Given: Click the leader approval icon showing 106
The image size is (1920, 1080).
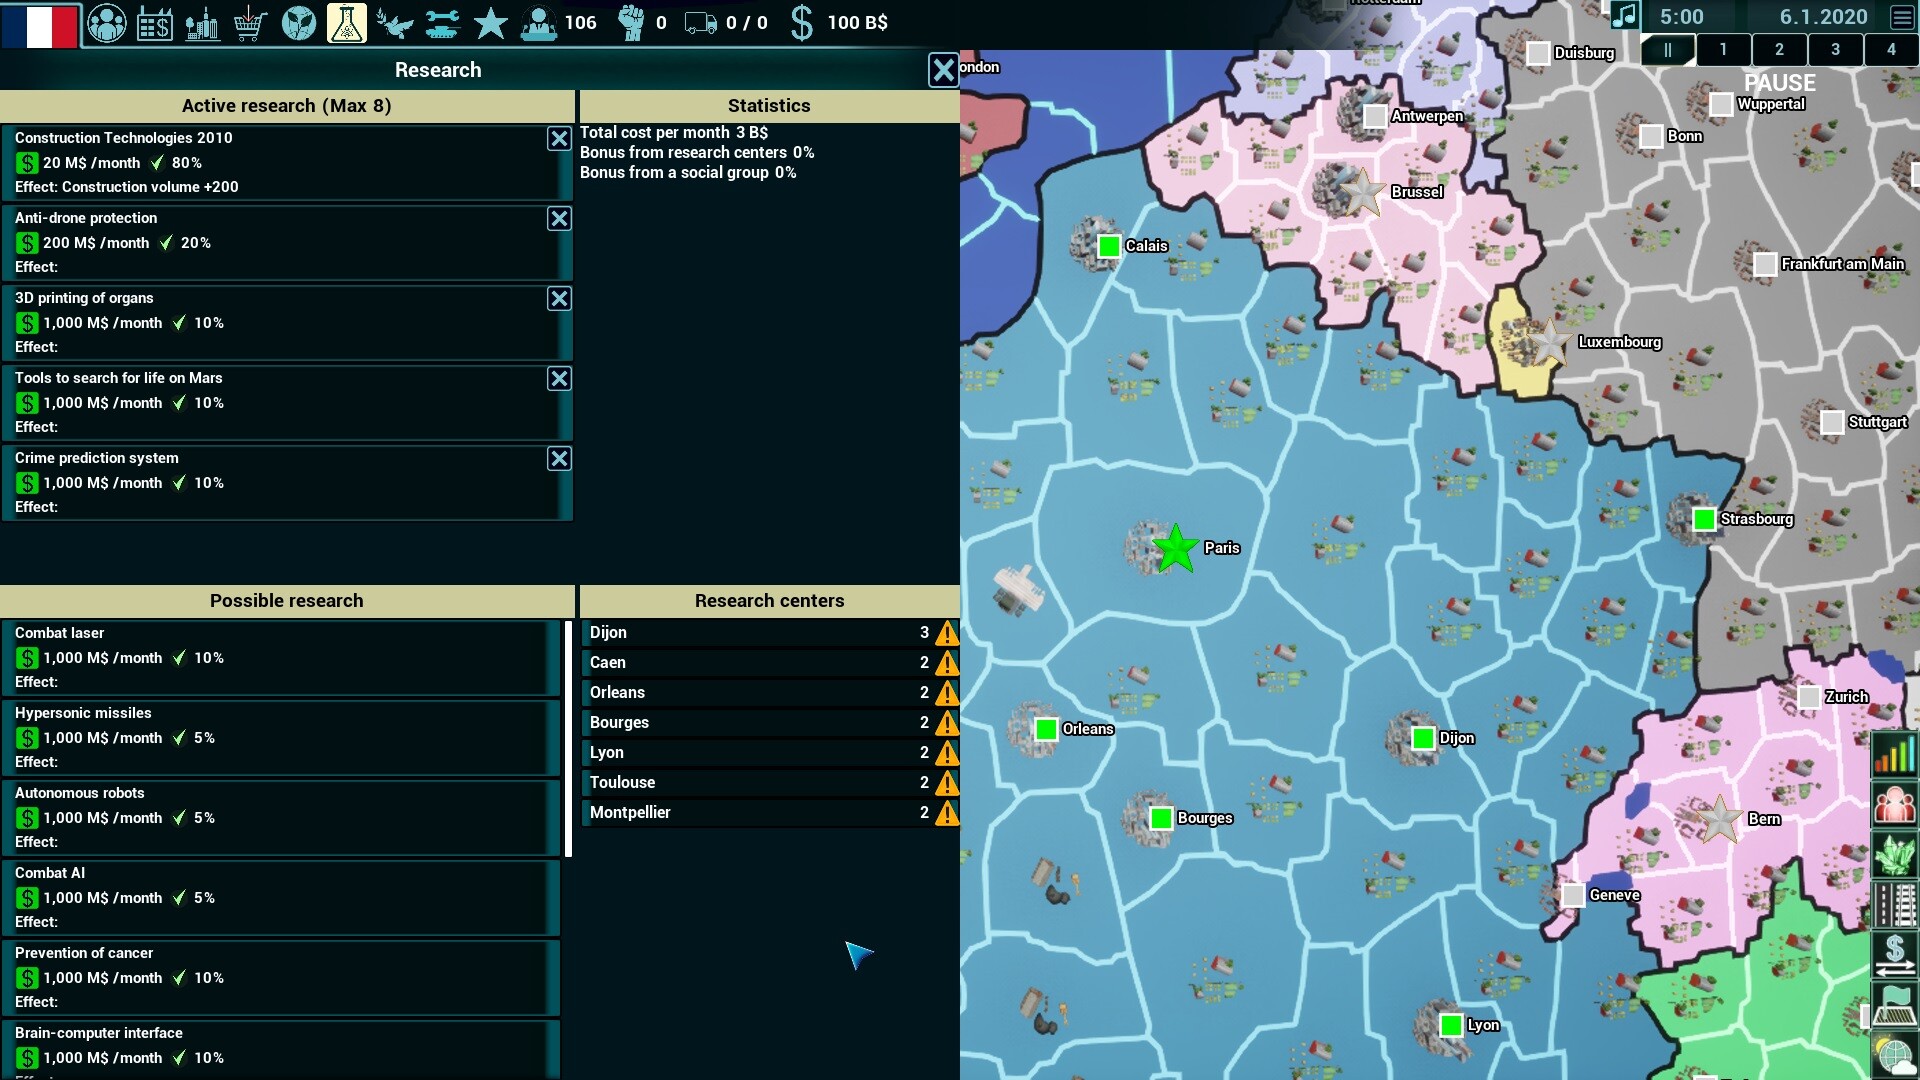Looking at the screenshot, I should pos(538,23).
